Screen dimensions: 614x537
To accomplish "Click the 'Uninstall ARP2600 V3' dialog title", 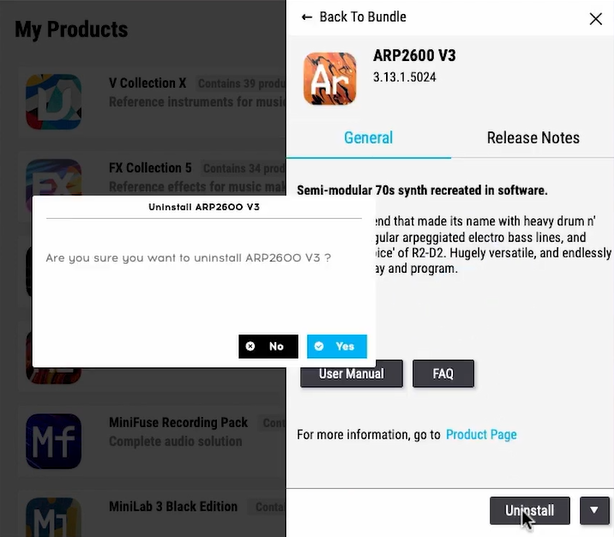I will click(x=204, y=207).
